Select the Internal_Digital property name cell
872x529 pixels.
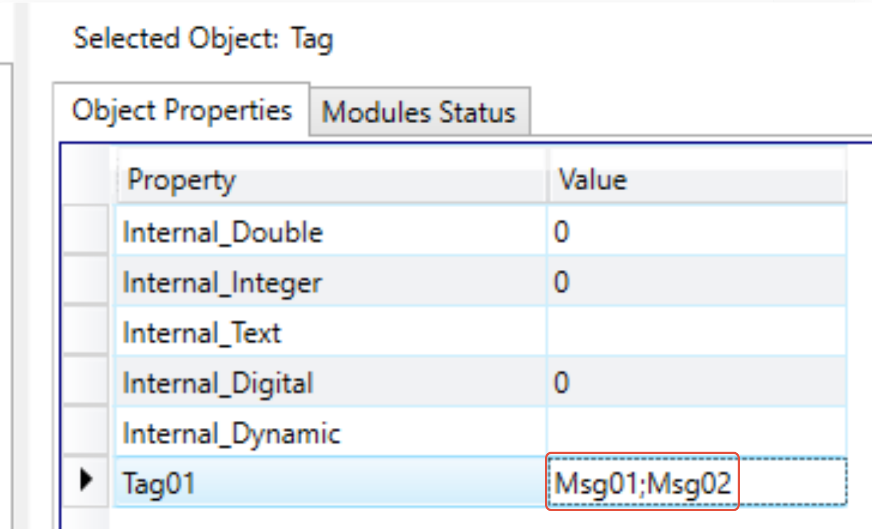[330, 383]
